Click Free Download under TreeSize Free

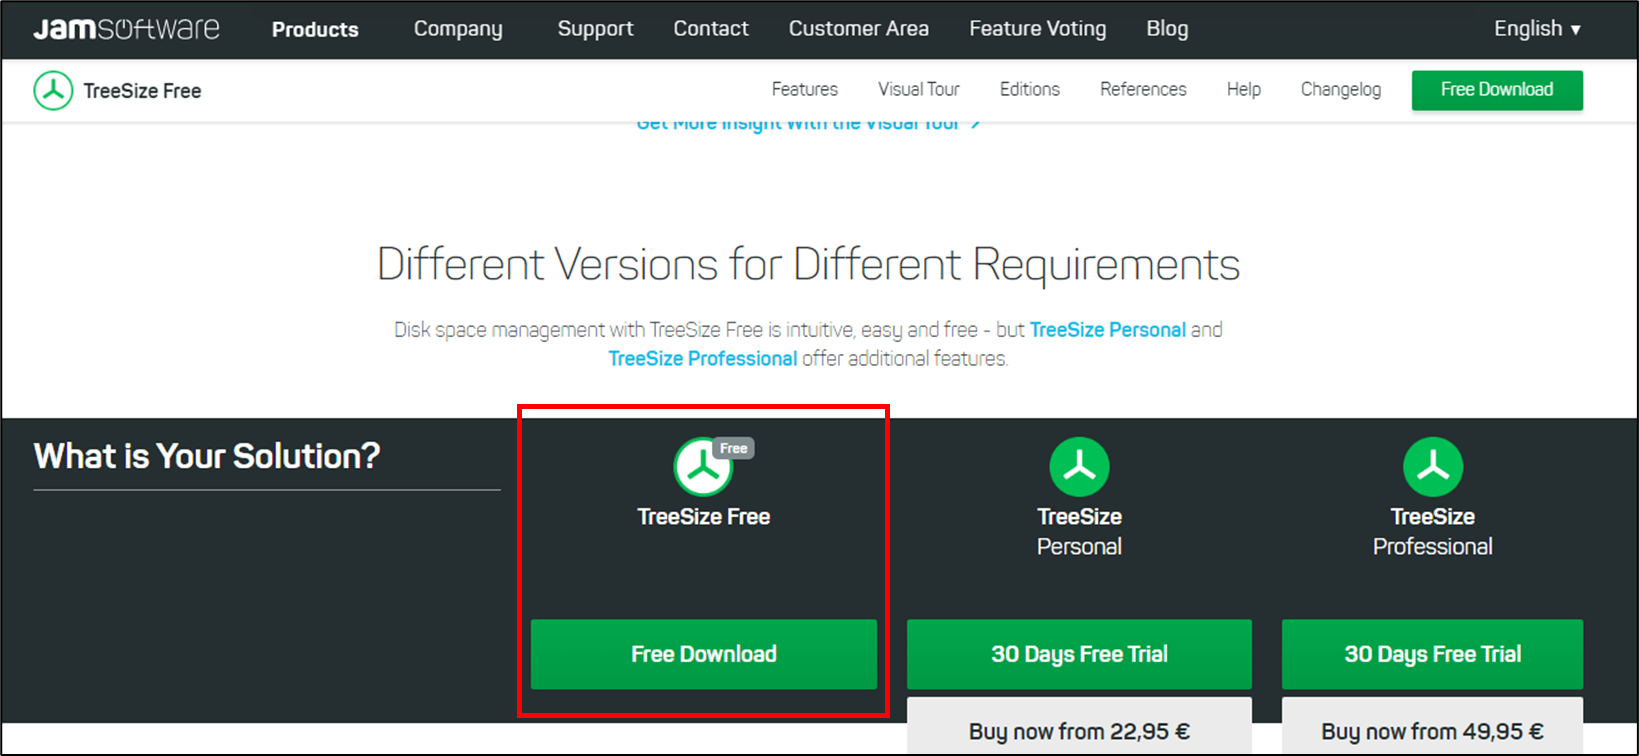[x=704, y=654]
